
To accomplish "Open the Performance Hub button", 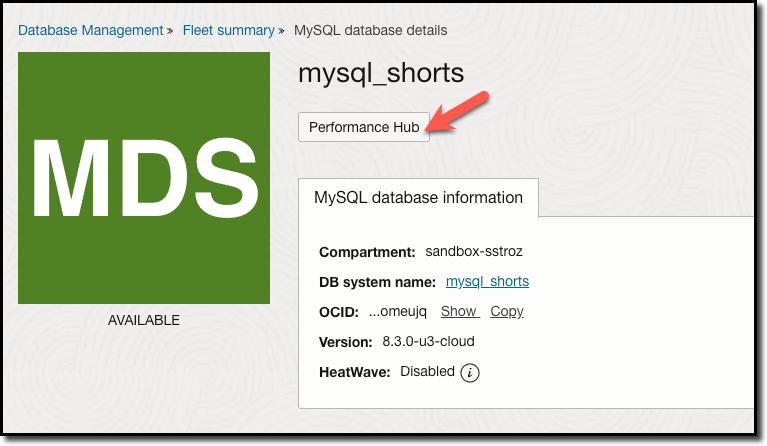I will pyautogui.click(x=363, y=127).
